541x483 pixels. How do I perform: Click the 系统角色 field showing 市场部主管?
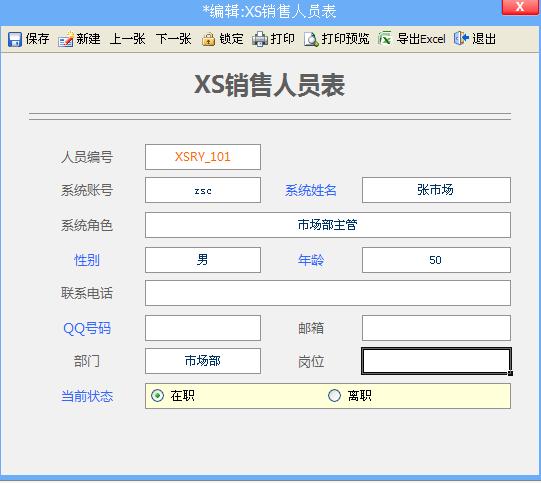(x=328, y=225)
